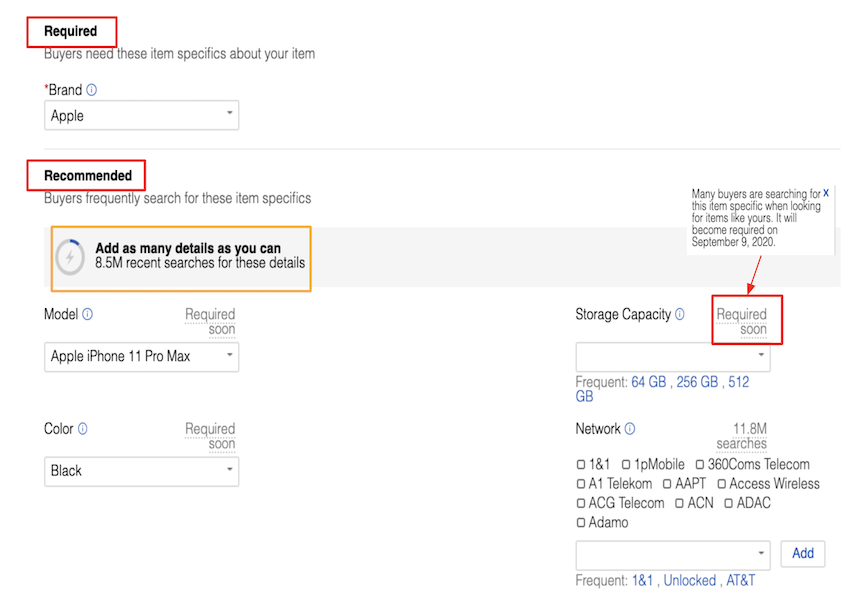This screenshot has height=594, width=860.
Task: Open the Network custom value dropdown
Action: coord(673,555)
